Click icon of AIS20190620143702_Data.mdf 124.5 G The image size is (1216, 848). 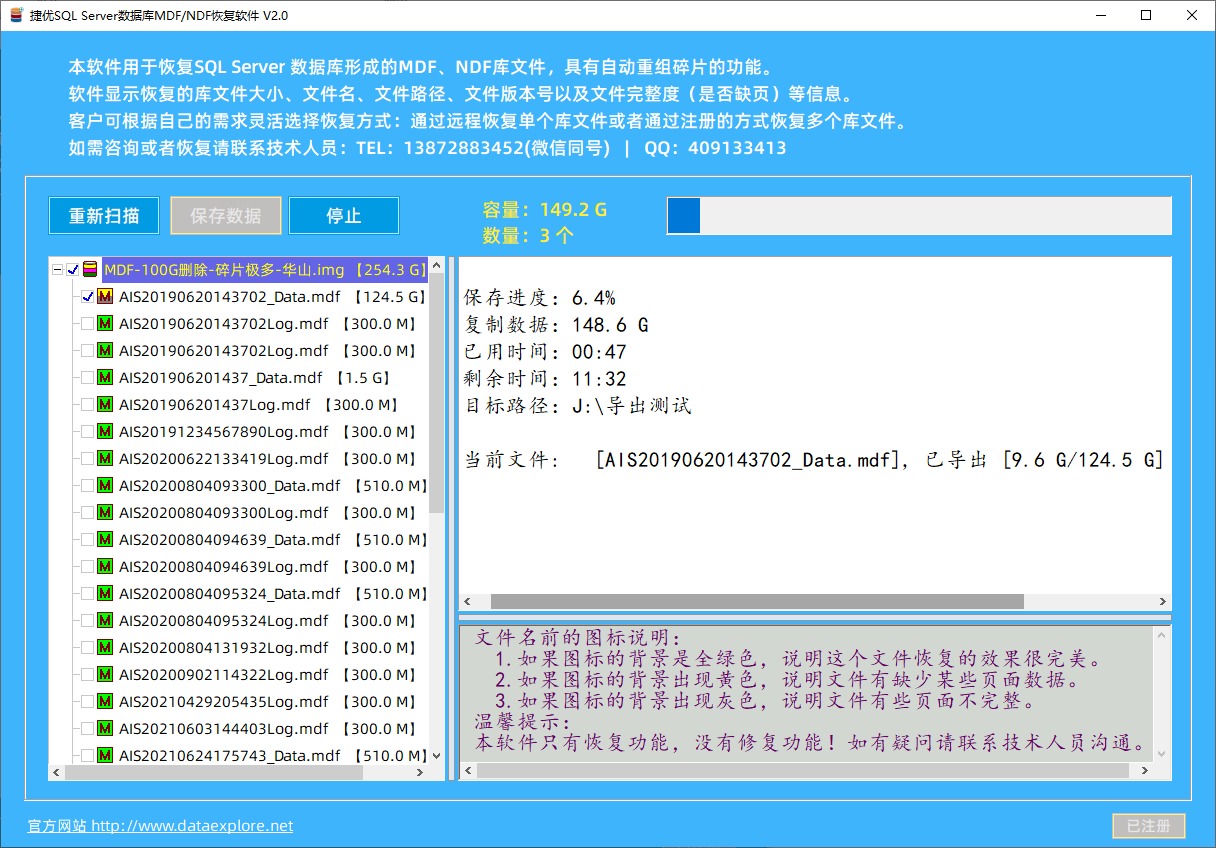[x=104, y=297]
